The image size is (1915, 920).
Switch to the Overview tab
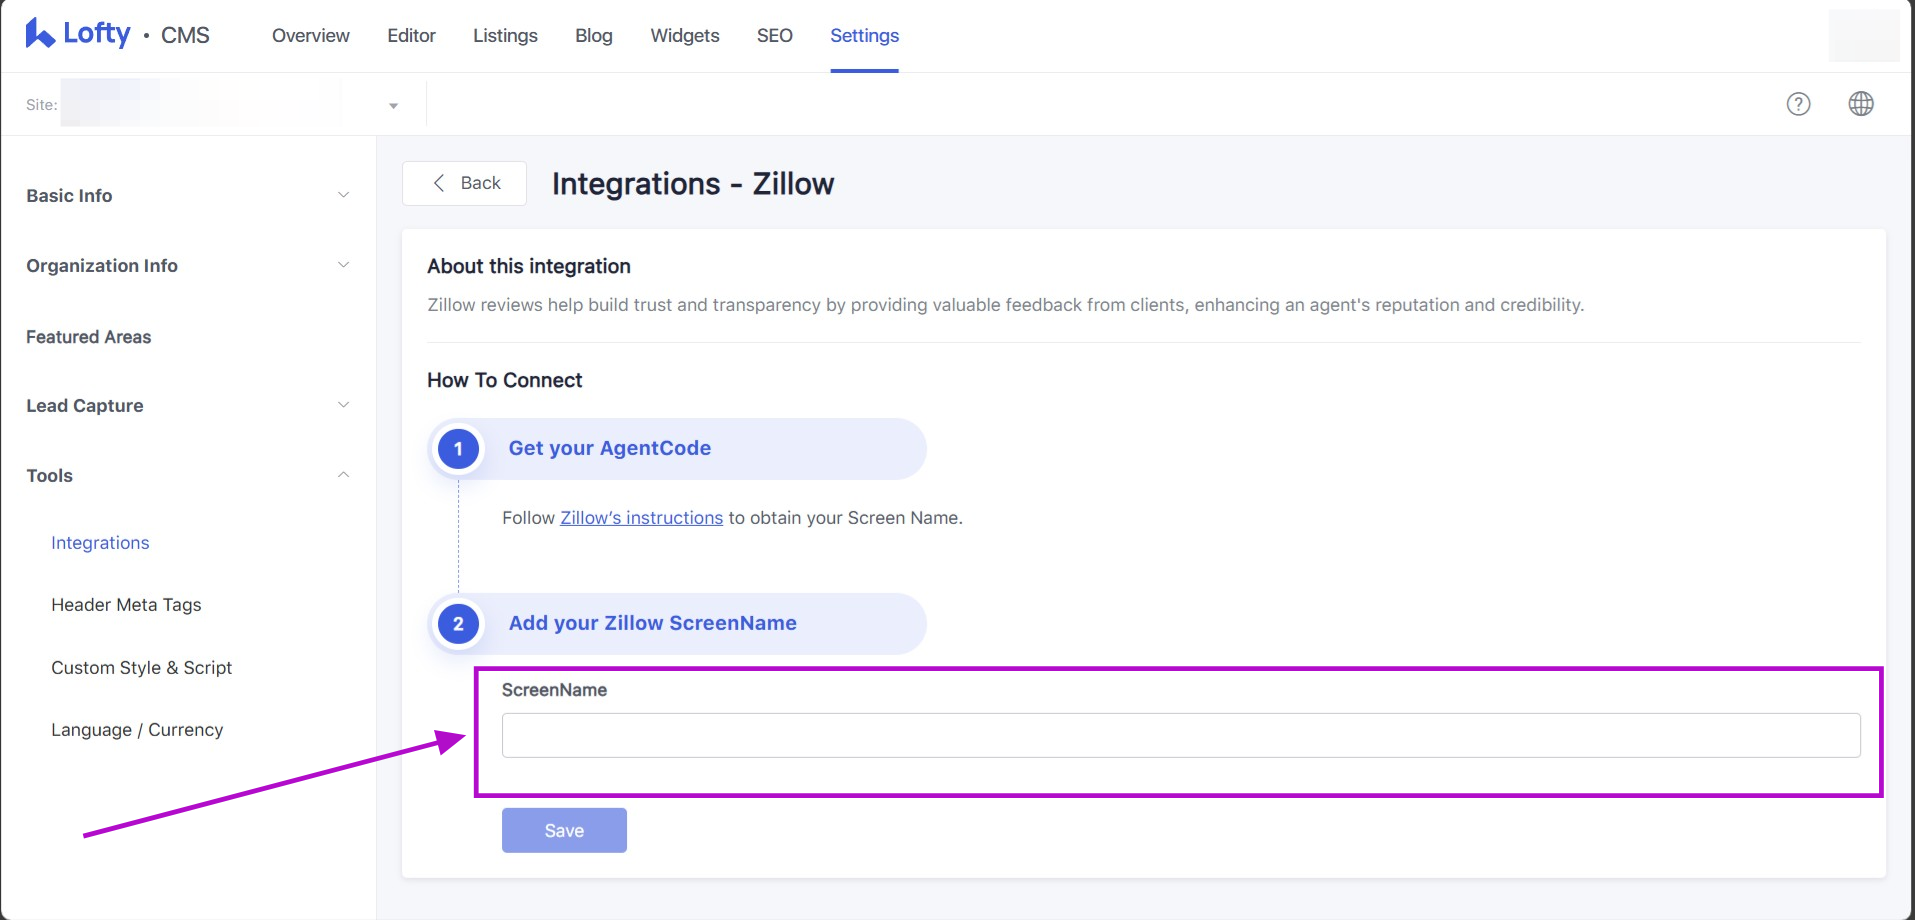(310, 36)
